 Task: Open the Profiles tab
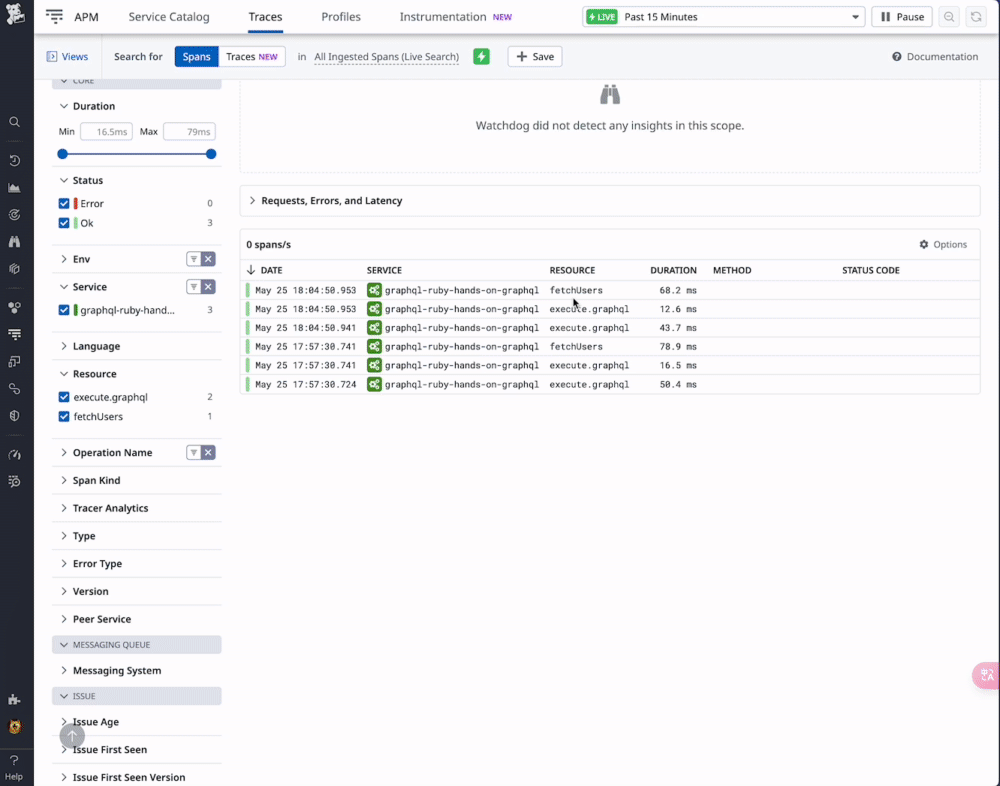341,17
